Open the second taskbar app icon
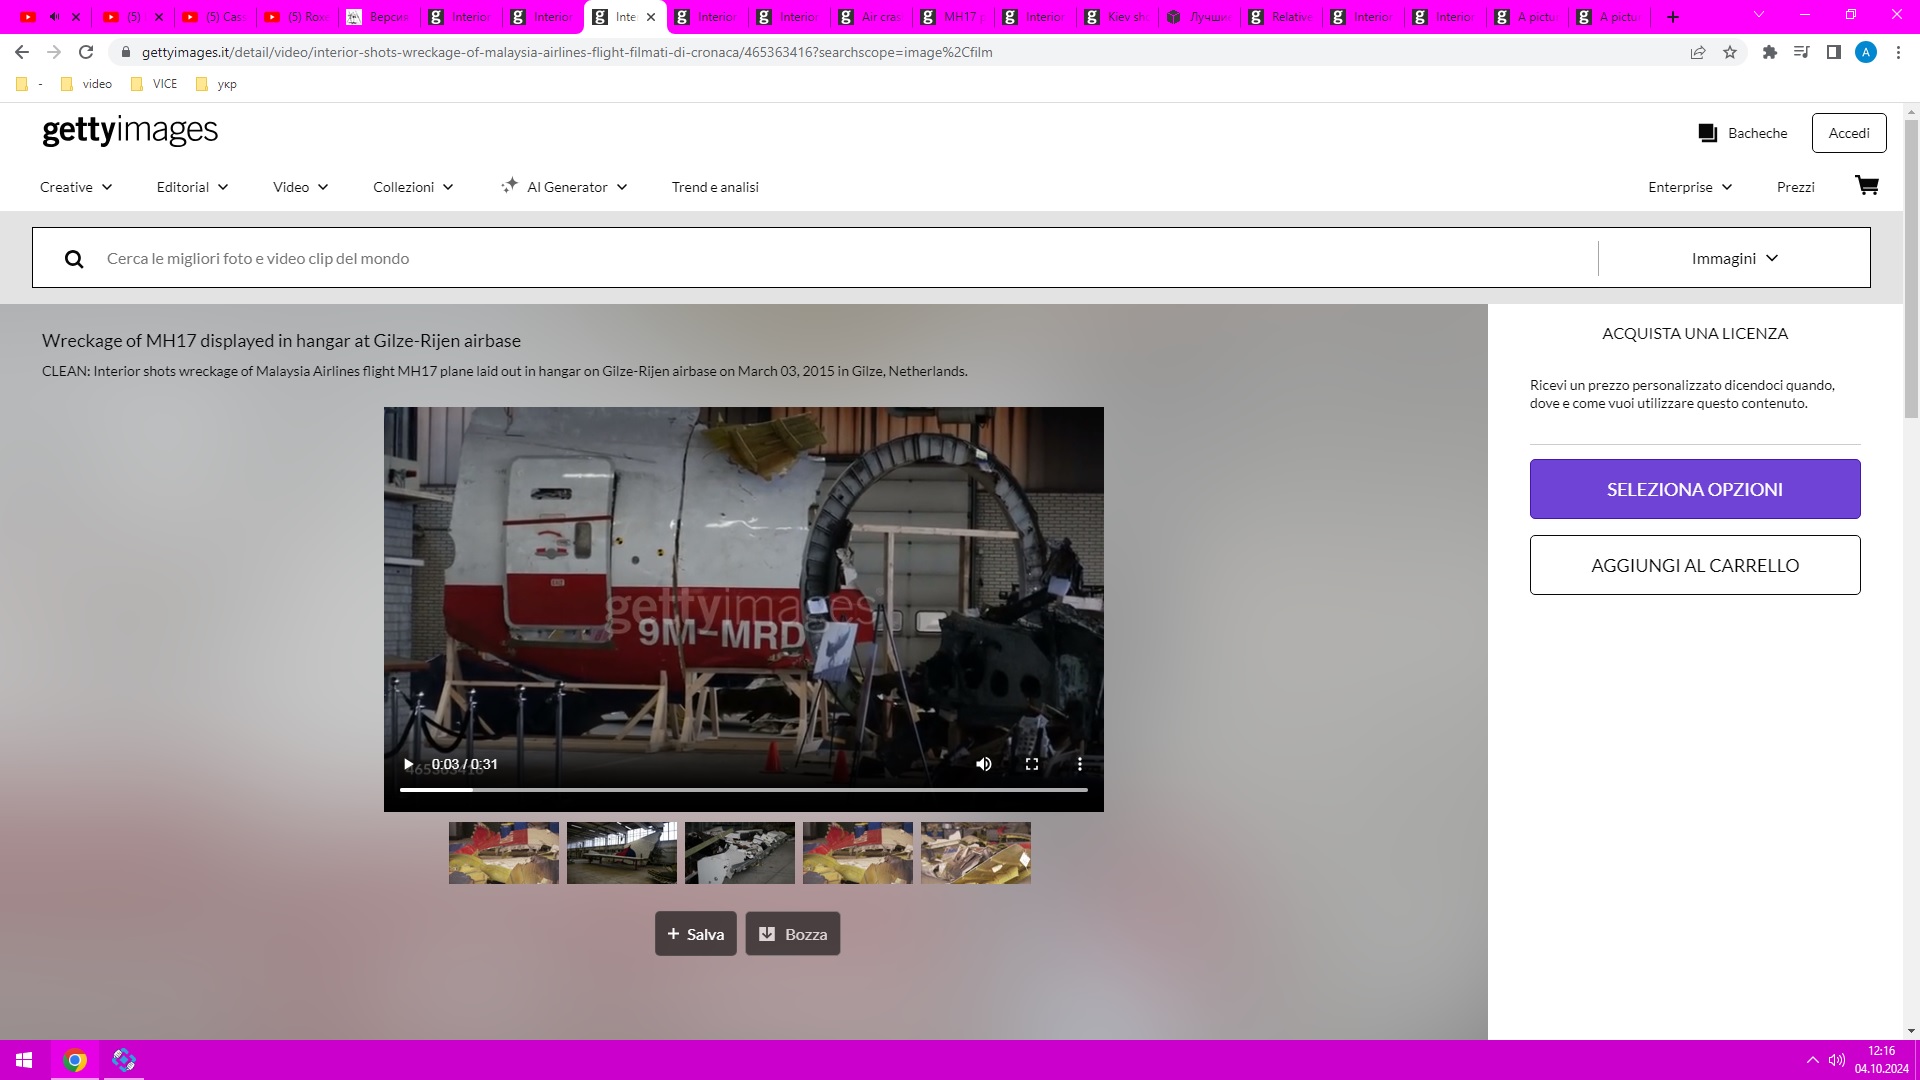The image size is (1920, 1080). pos(124,1060)
